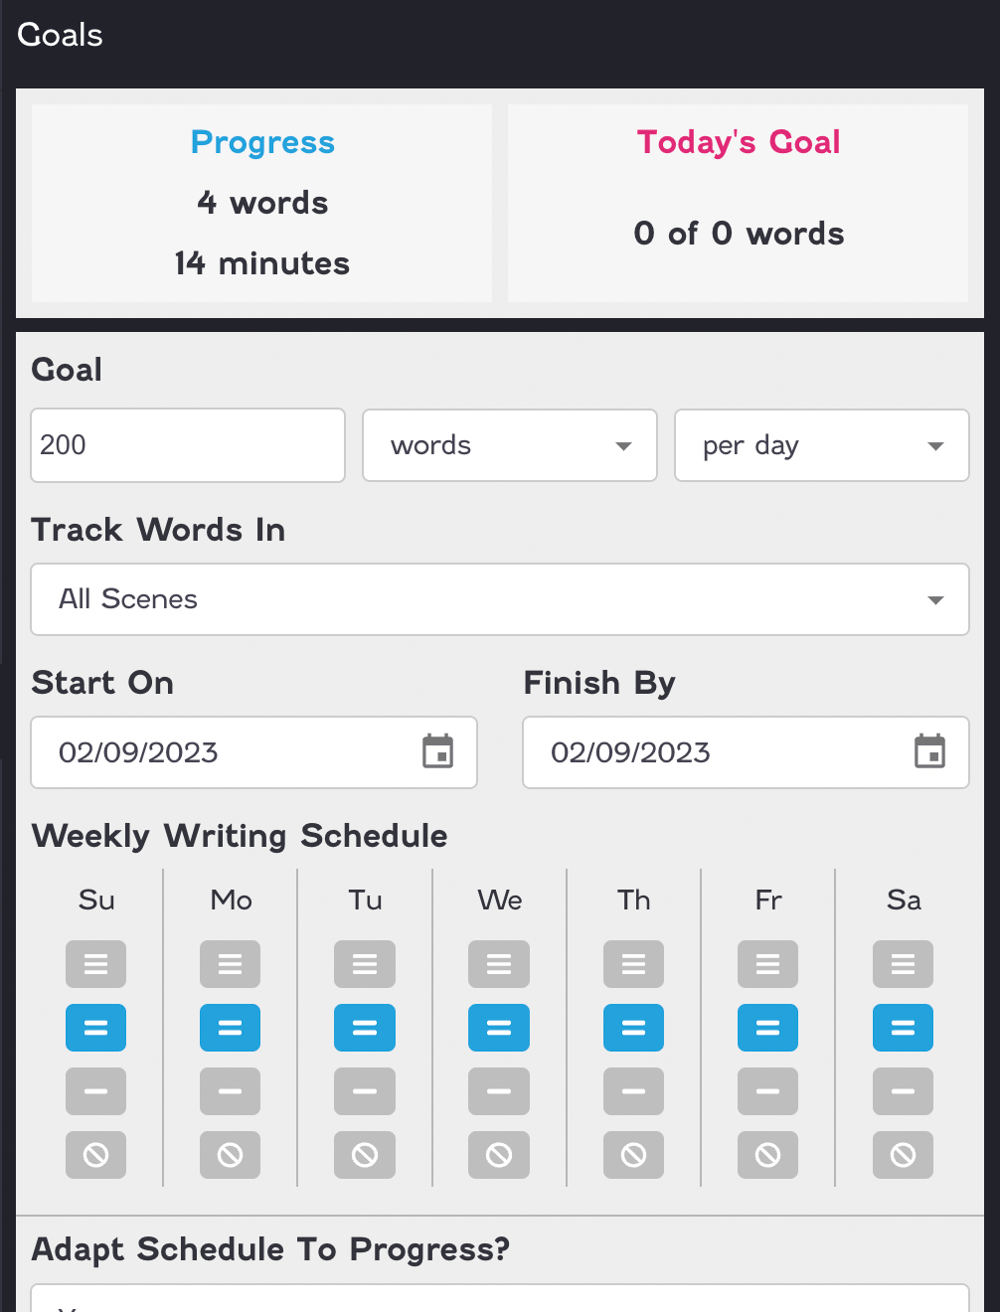Select the Today's Goal summary panel

738,203
